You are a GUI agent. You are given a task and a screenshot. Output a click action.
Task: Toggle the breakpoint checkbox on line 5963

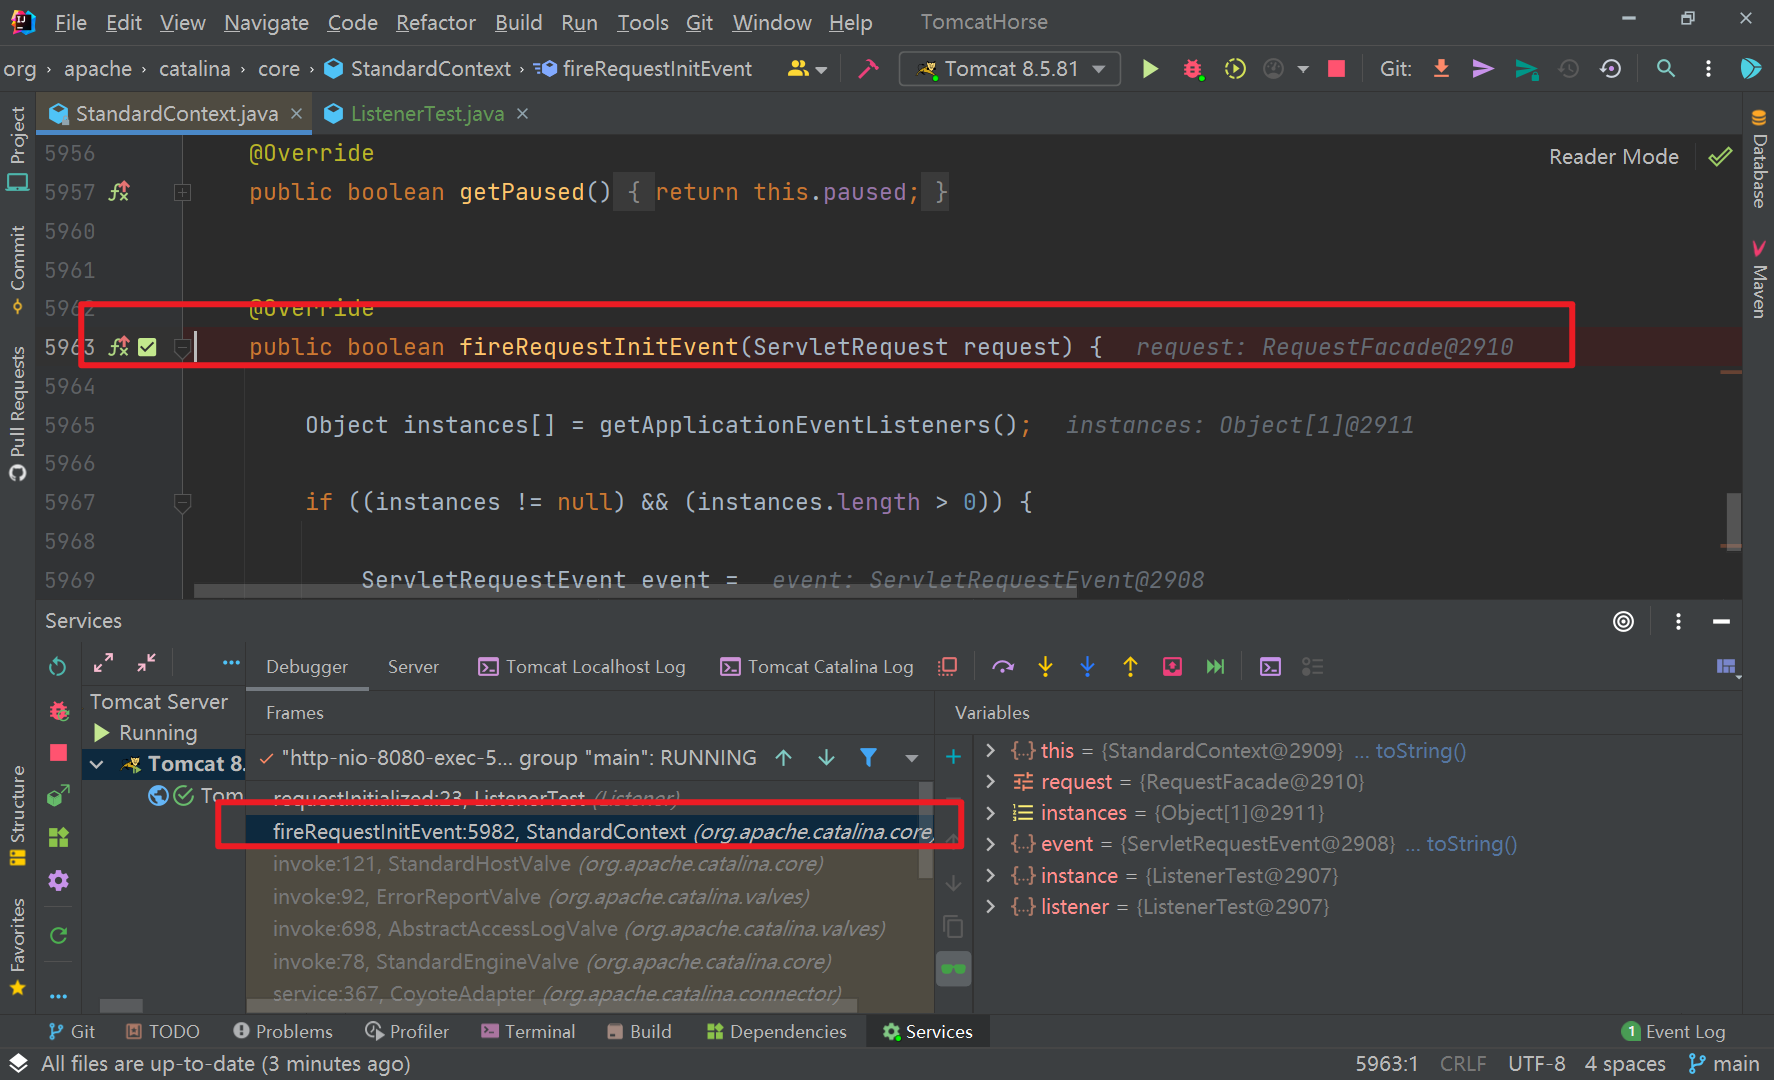point(147,346)
